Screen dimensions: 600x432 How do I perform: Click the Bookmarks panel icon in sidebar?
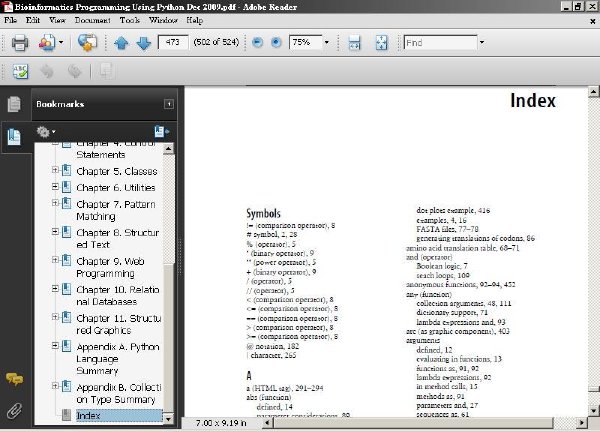pos(14,137)
